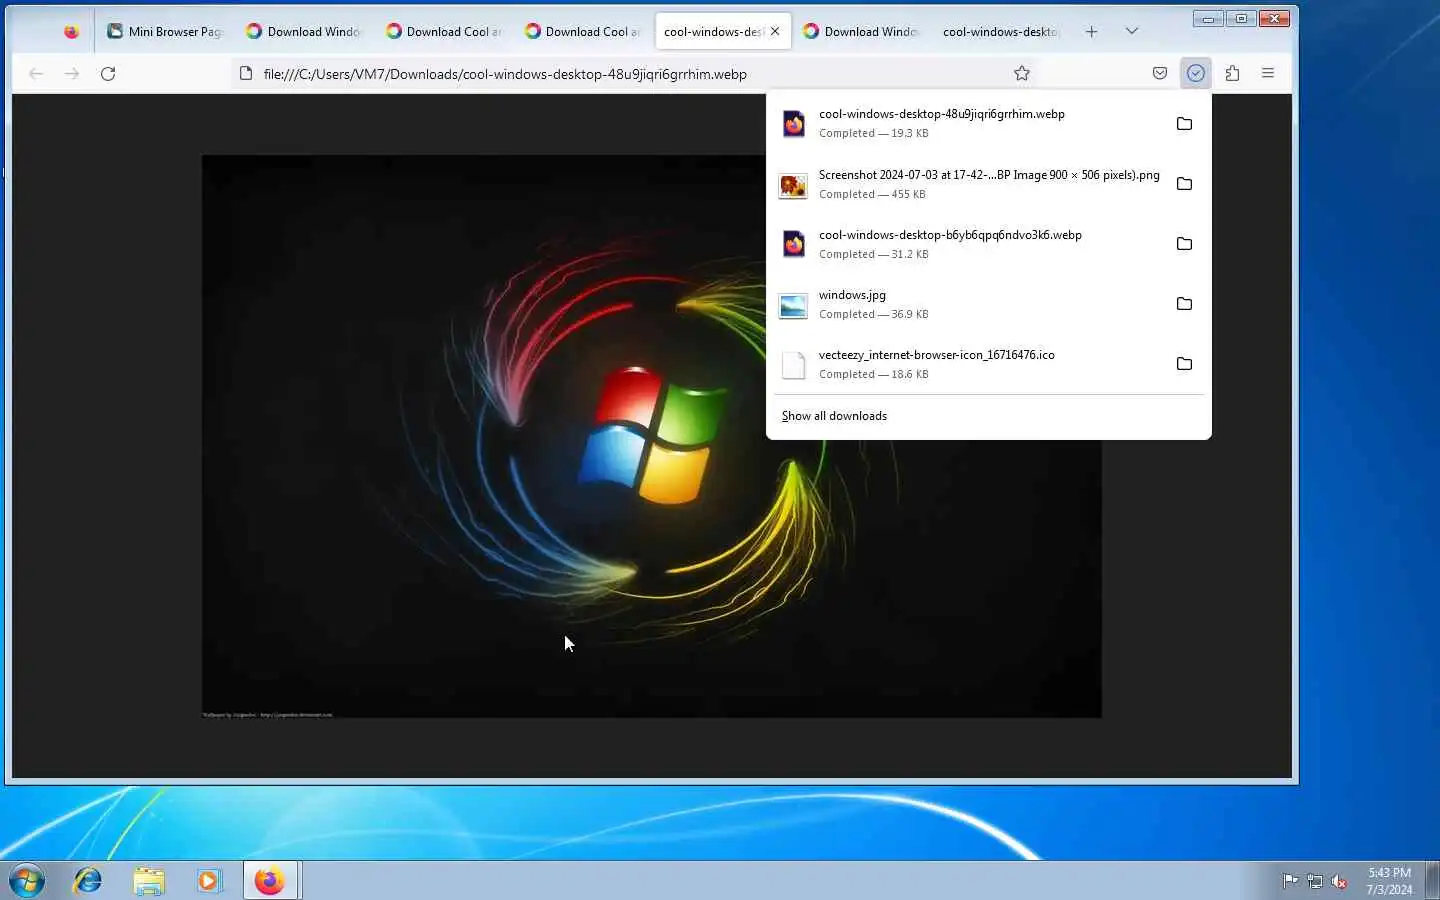The width and height of the screenshot is (1440, 900).
Task: Open the Windows Start menu
Action: coord(27,881)
